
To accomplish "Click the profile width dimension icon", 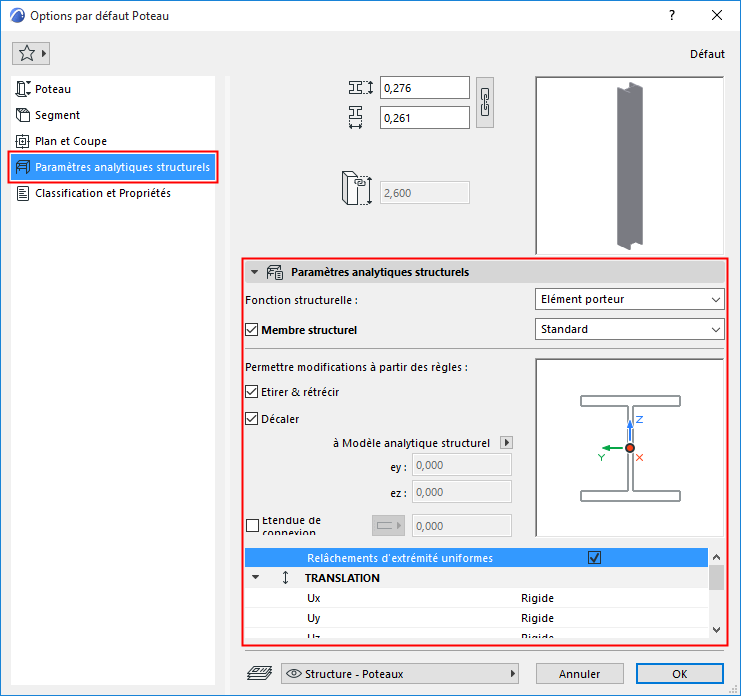I will click(x=355, y=117).
